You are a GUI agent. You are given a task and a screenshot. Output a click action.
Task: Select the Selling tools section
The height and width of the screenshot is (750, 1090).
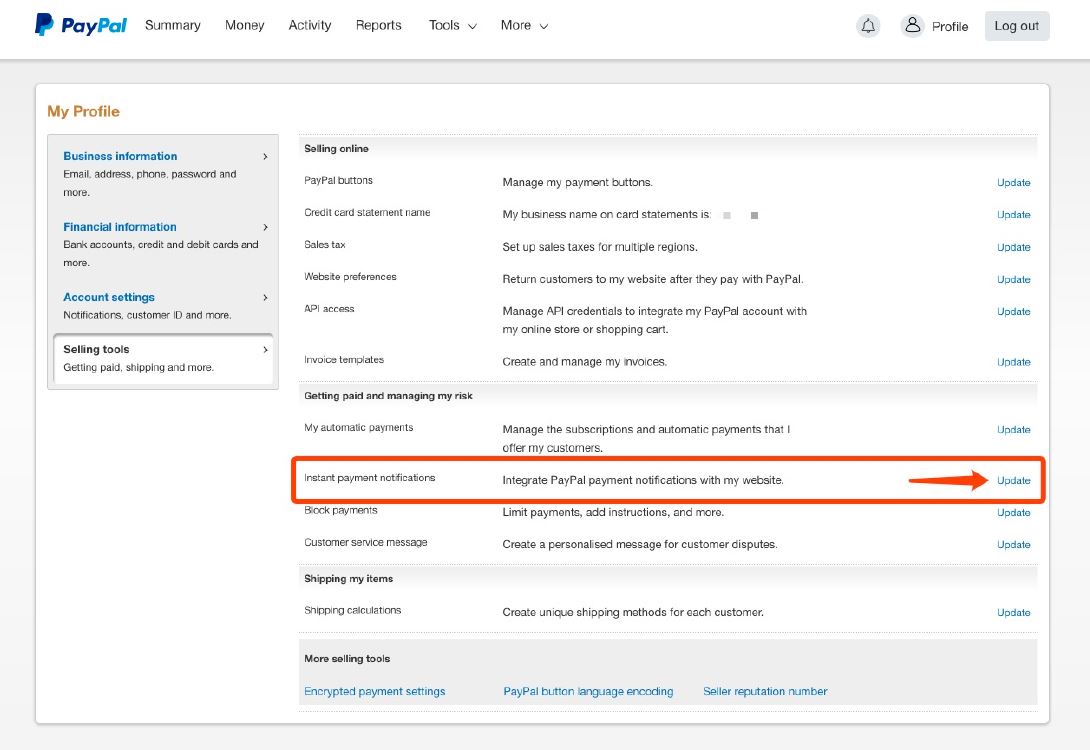[x=163, y=358]
